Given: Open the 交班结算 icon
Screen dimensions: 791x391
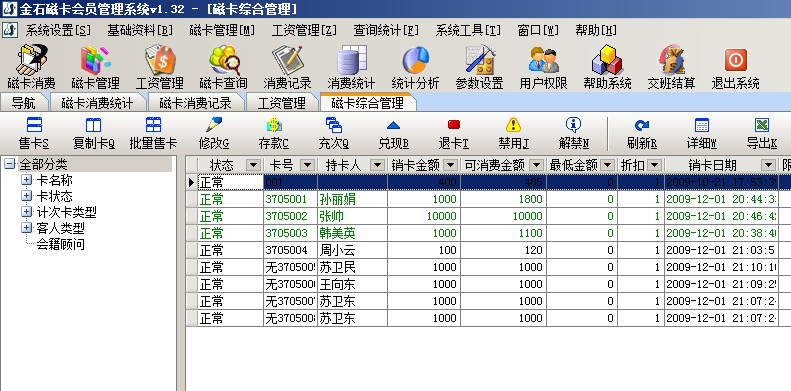Looking at the screenshot, I should coord(671,67).
